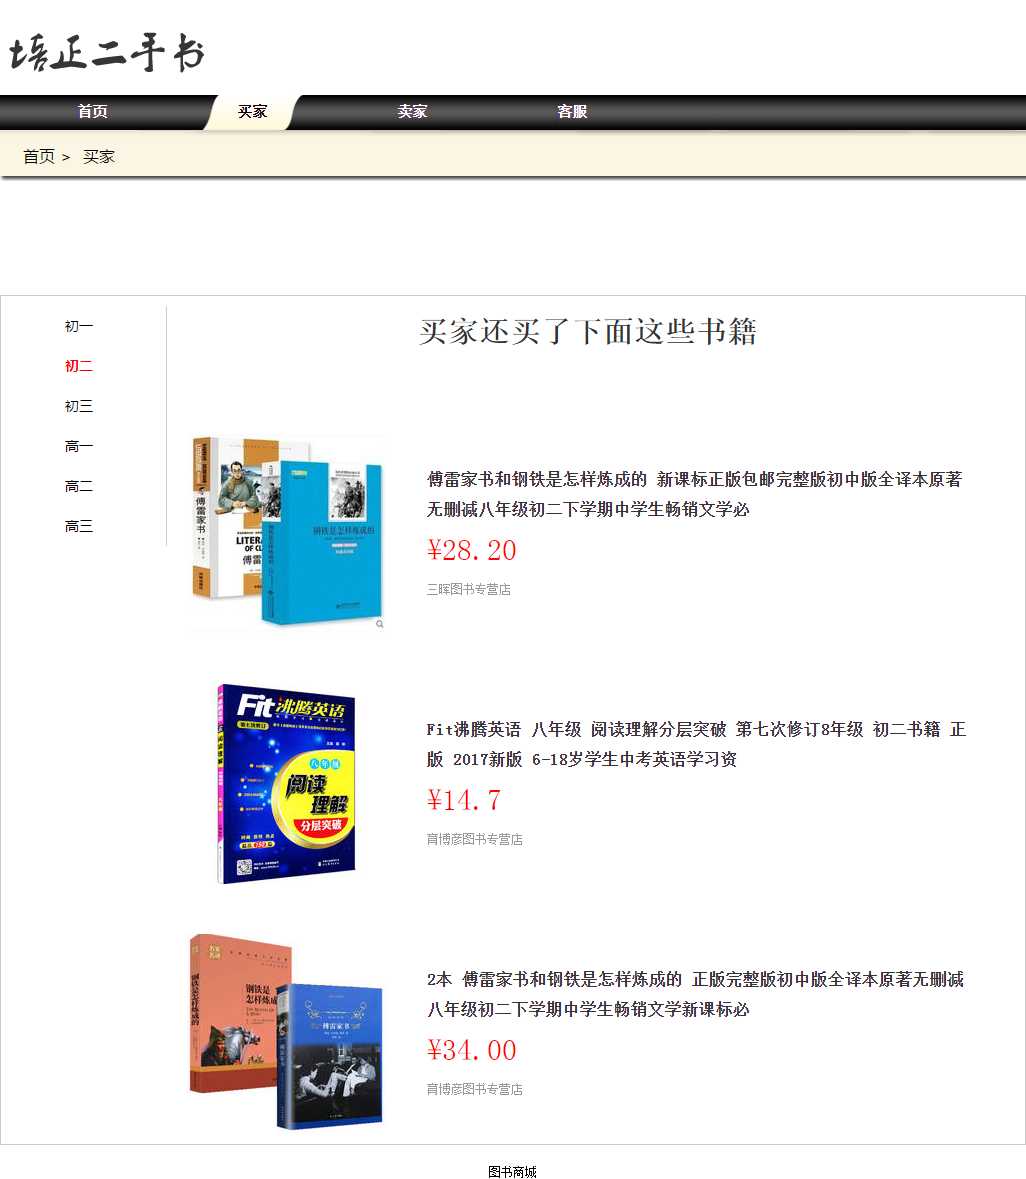Click magnifier icon on first book cover
The width and height of the screenshot is (1026, 1179).
[380, 624]
